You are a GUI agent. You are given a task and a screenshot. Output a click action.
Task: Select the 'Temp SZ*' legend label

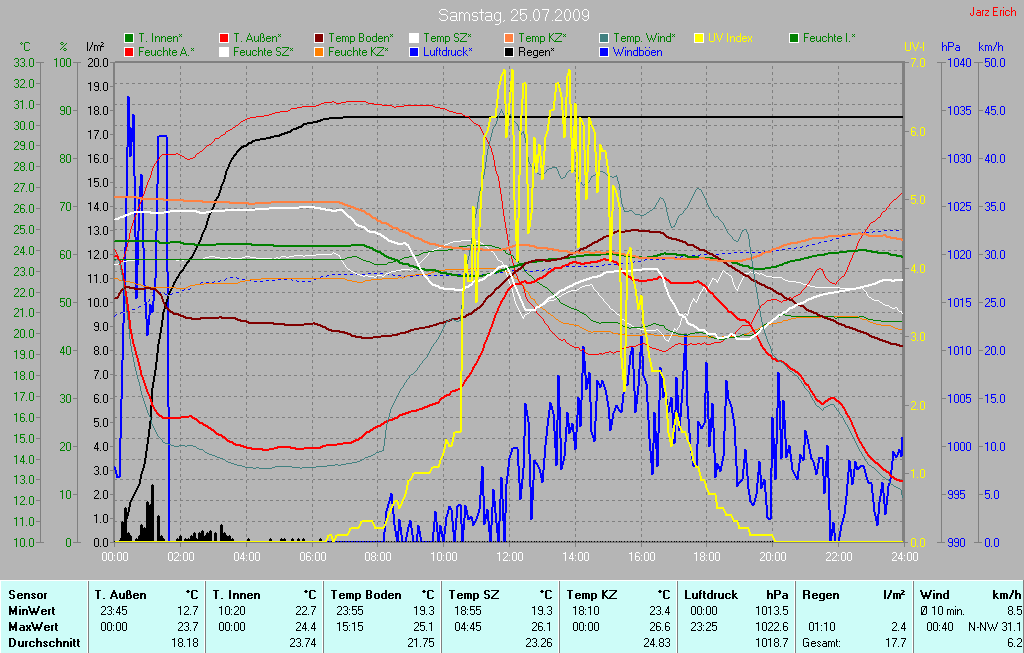tap(447, 38)
